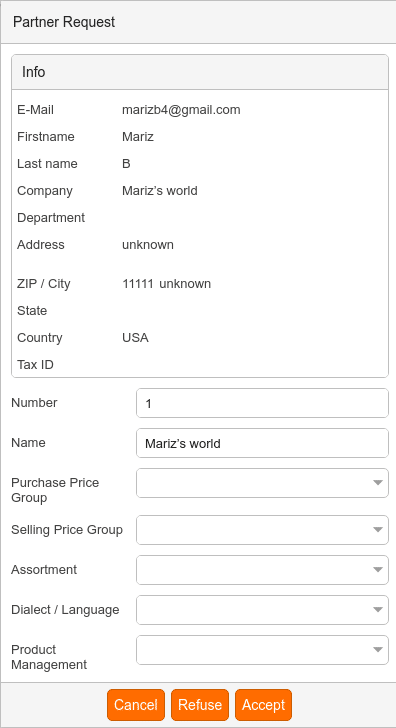Click the marizb4@gmail.com email value
396x728 pixels.
click(x=181, y=110)
